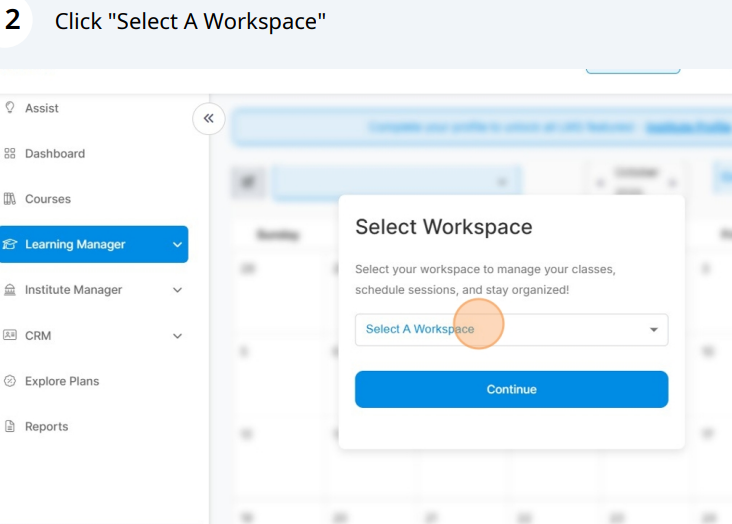Open Dashboard via its grid icon

click(x=10, y=154)
